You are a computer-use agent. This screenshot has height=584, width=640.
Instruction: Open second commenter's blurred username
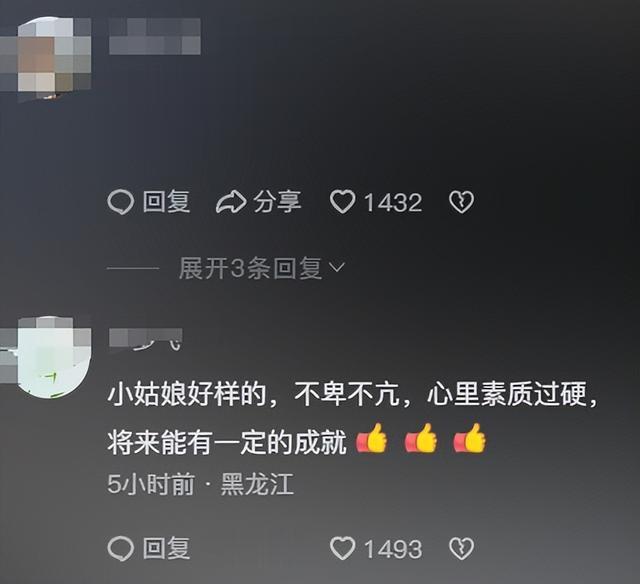[145, 339]
